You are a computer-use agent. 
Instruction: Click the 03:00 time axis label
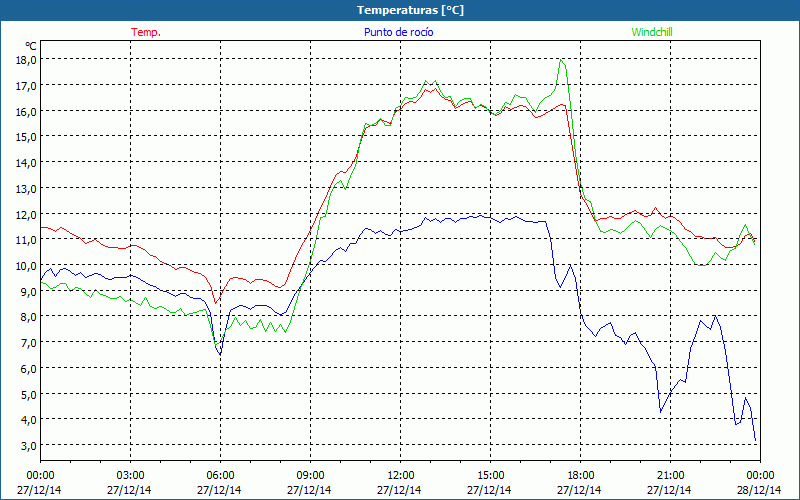(x=131, y=476)
